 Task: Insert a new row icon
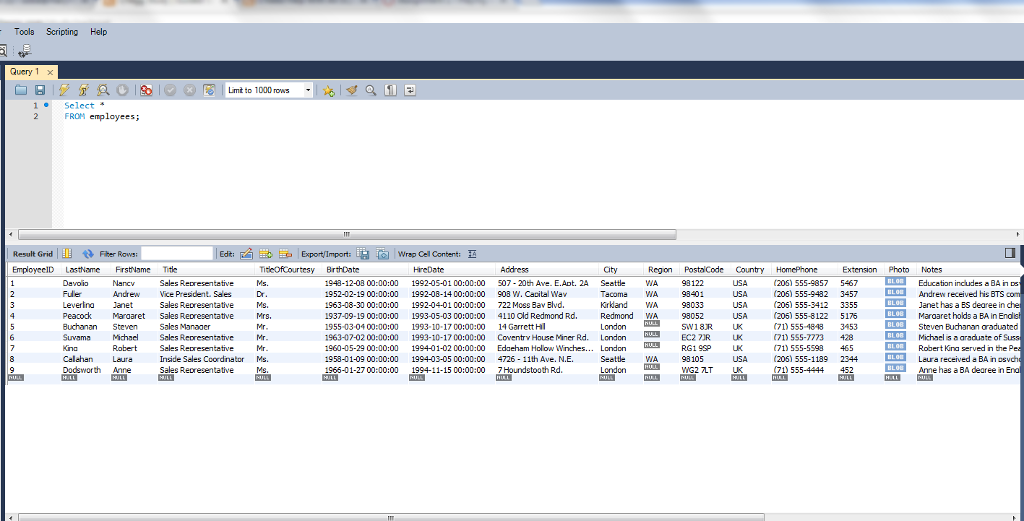[266, 254]
